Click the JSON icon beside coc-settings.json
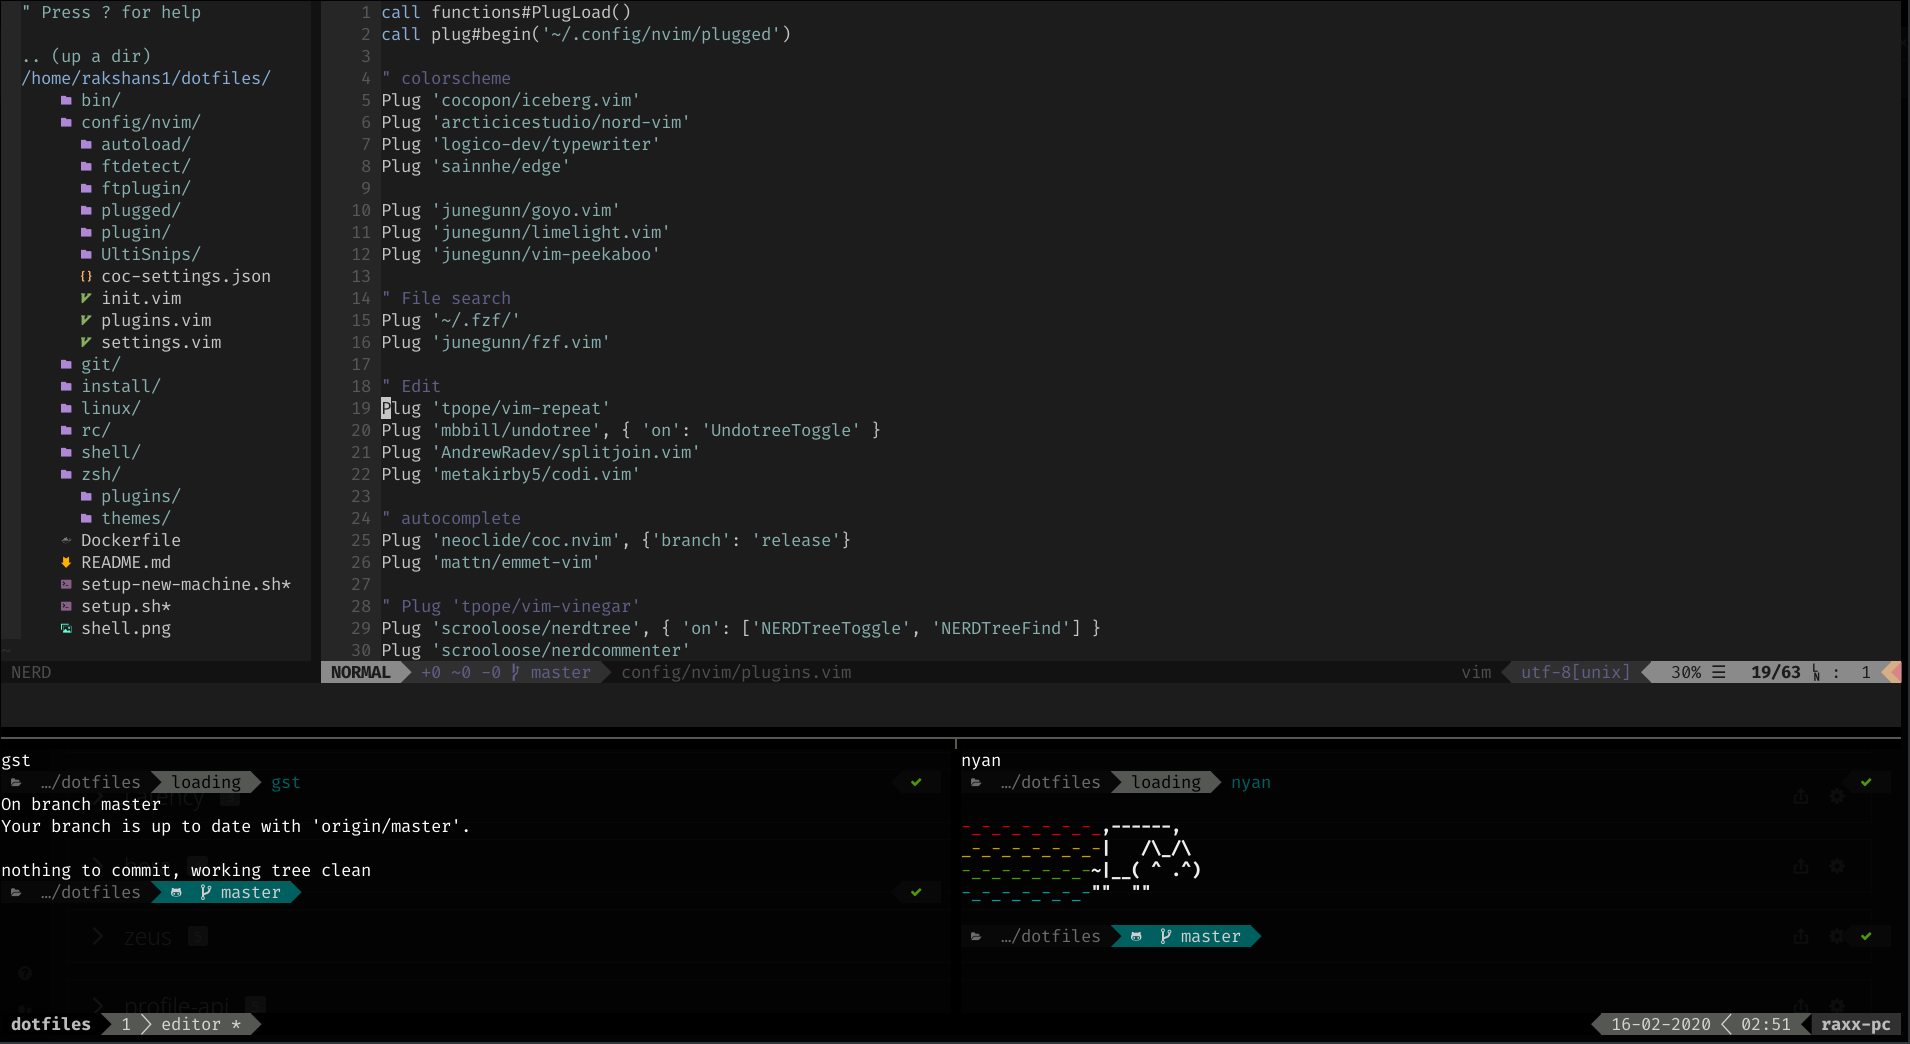1910x1044 pixels. [x=86, y=276]
